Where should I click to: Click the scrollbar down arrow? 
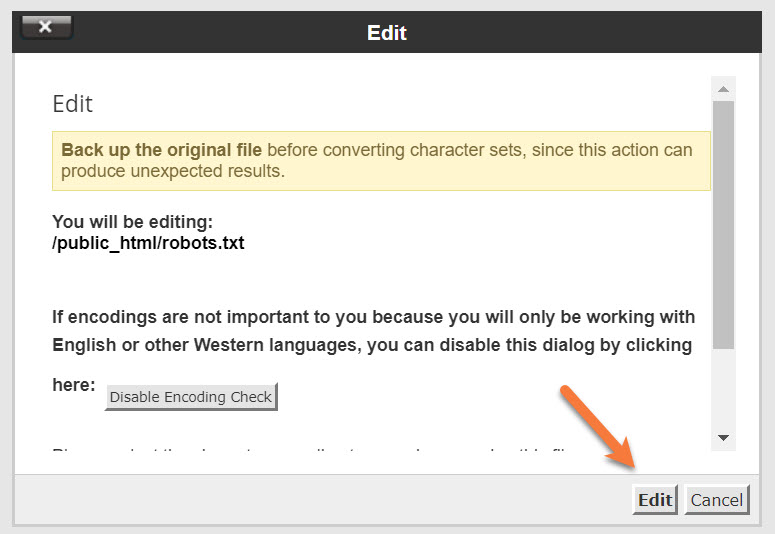tap(723, 438)
